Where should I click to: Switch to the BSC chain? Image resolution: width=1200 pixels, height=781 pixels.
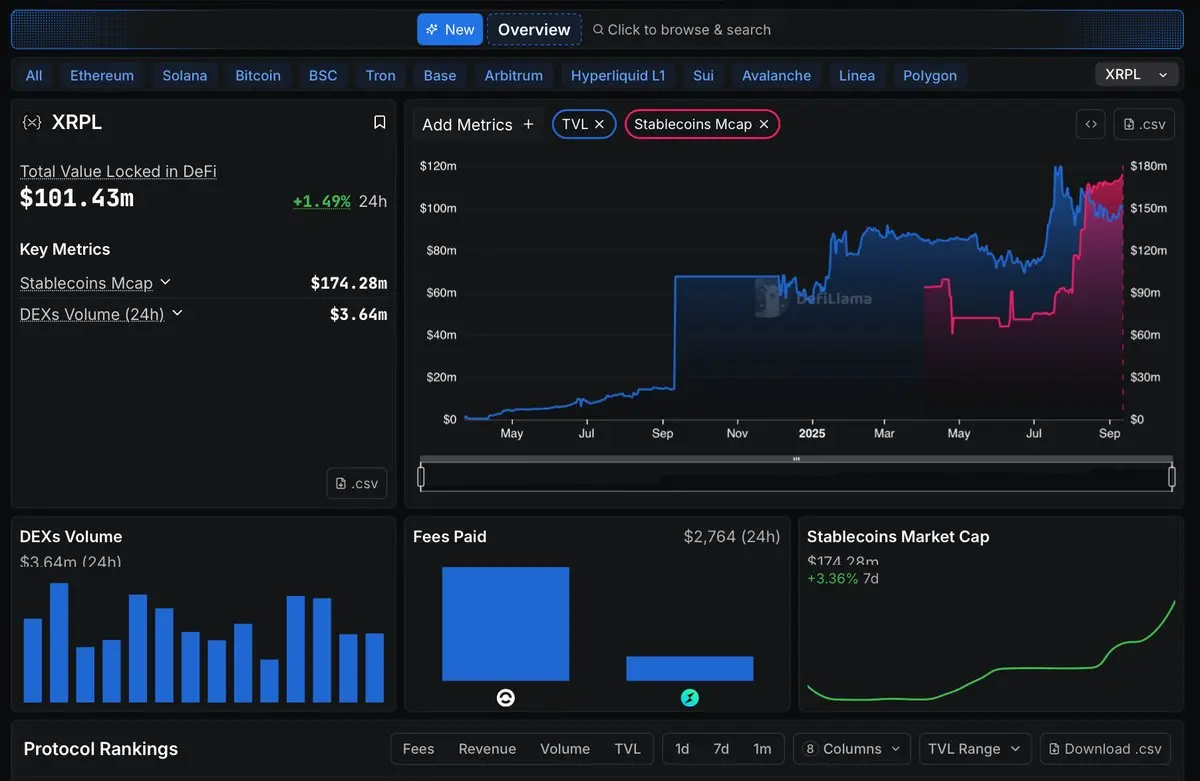[x=323, y=75]
